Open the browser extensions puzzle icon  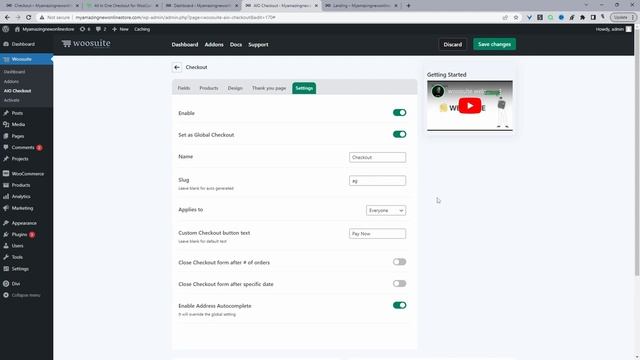coord(582,18)
